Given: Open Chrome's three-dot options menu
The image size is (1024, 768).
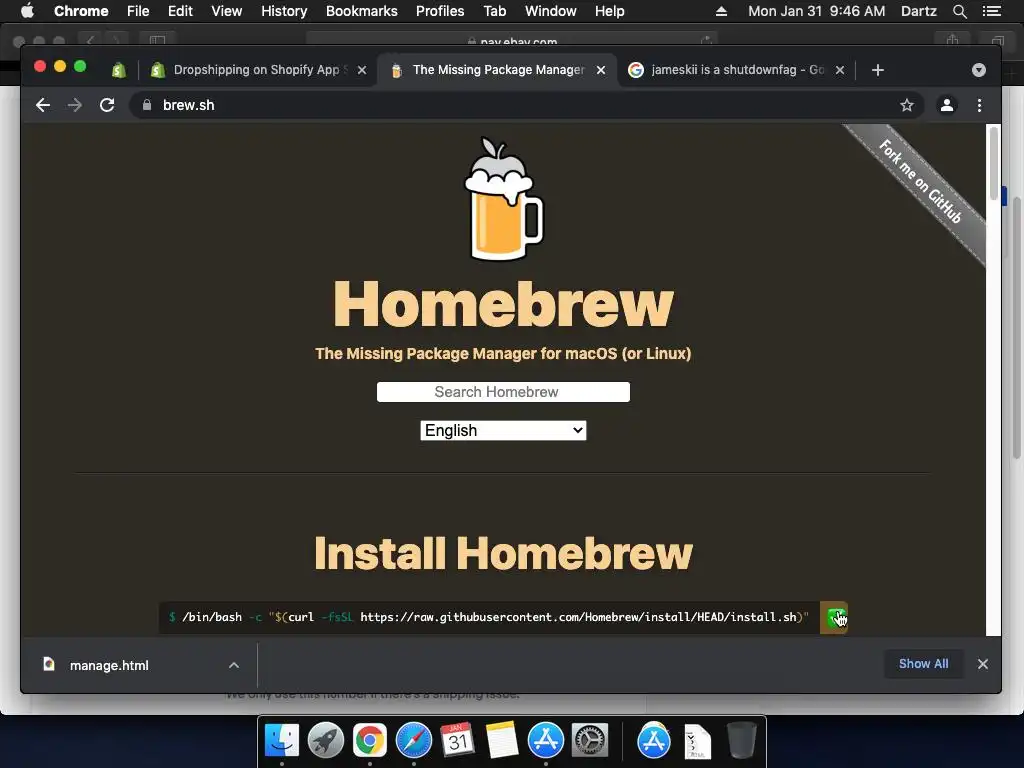Looking at the screenshot, I should [x=979, y=105].
